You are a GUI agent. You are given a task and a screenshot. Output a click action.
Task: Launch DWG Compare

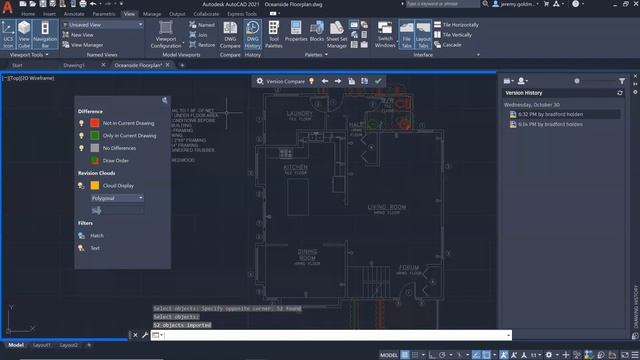tap(230, 34)
